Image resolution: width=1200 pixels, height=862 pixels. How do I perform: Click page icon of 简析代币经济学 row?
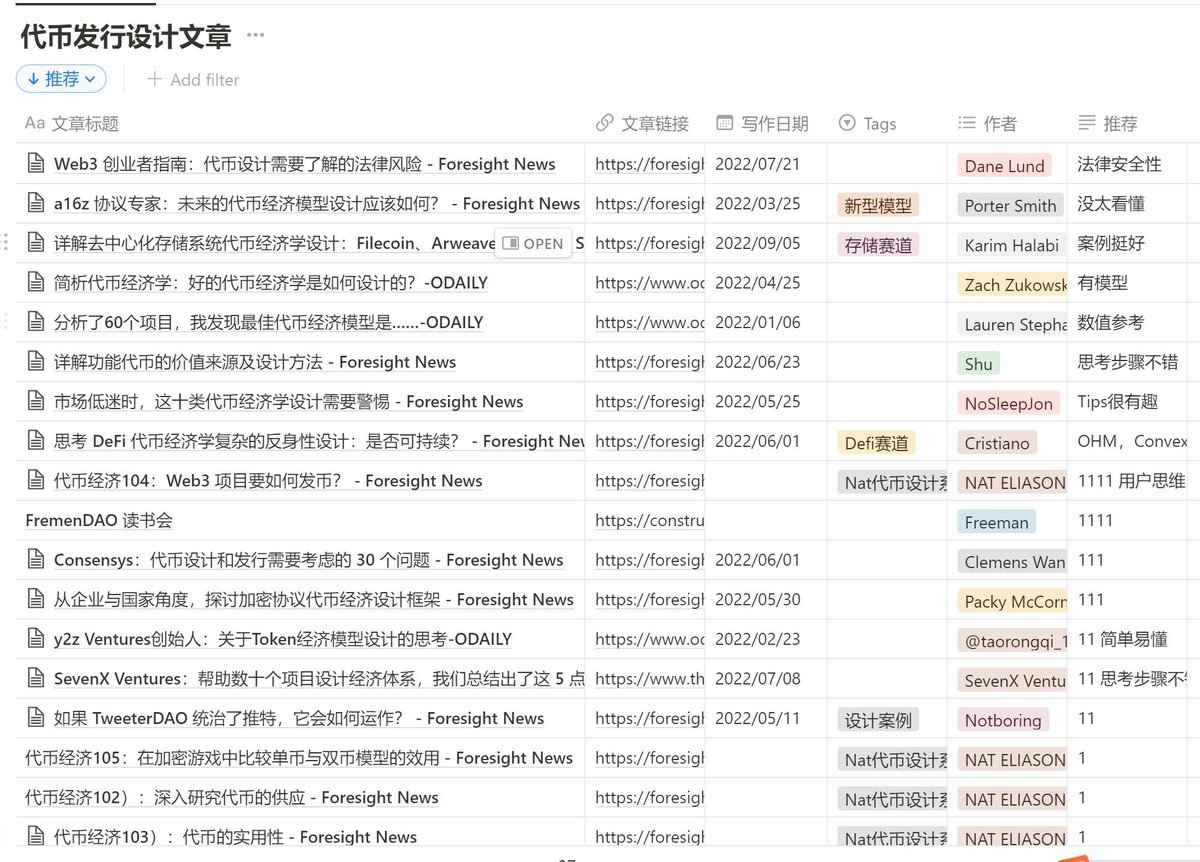[36, 283]
